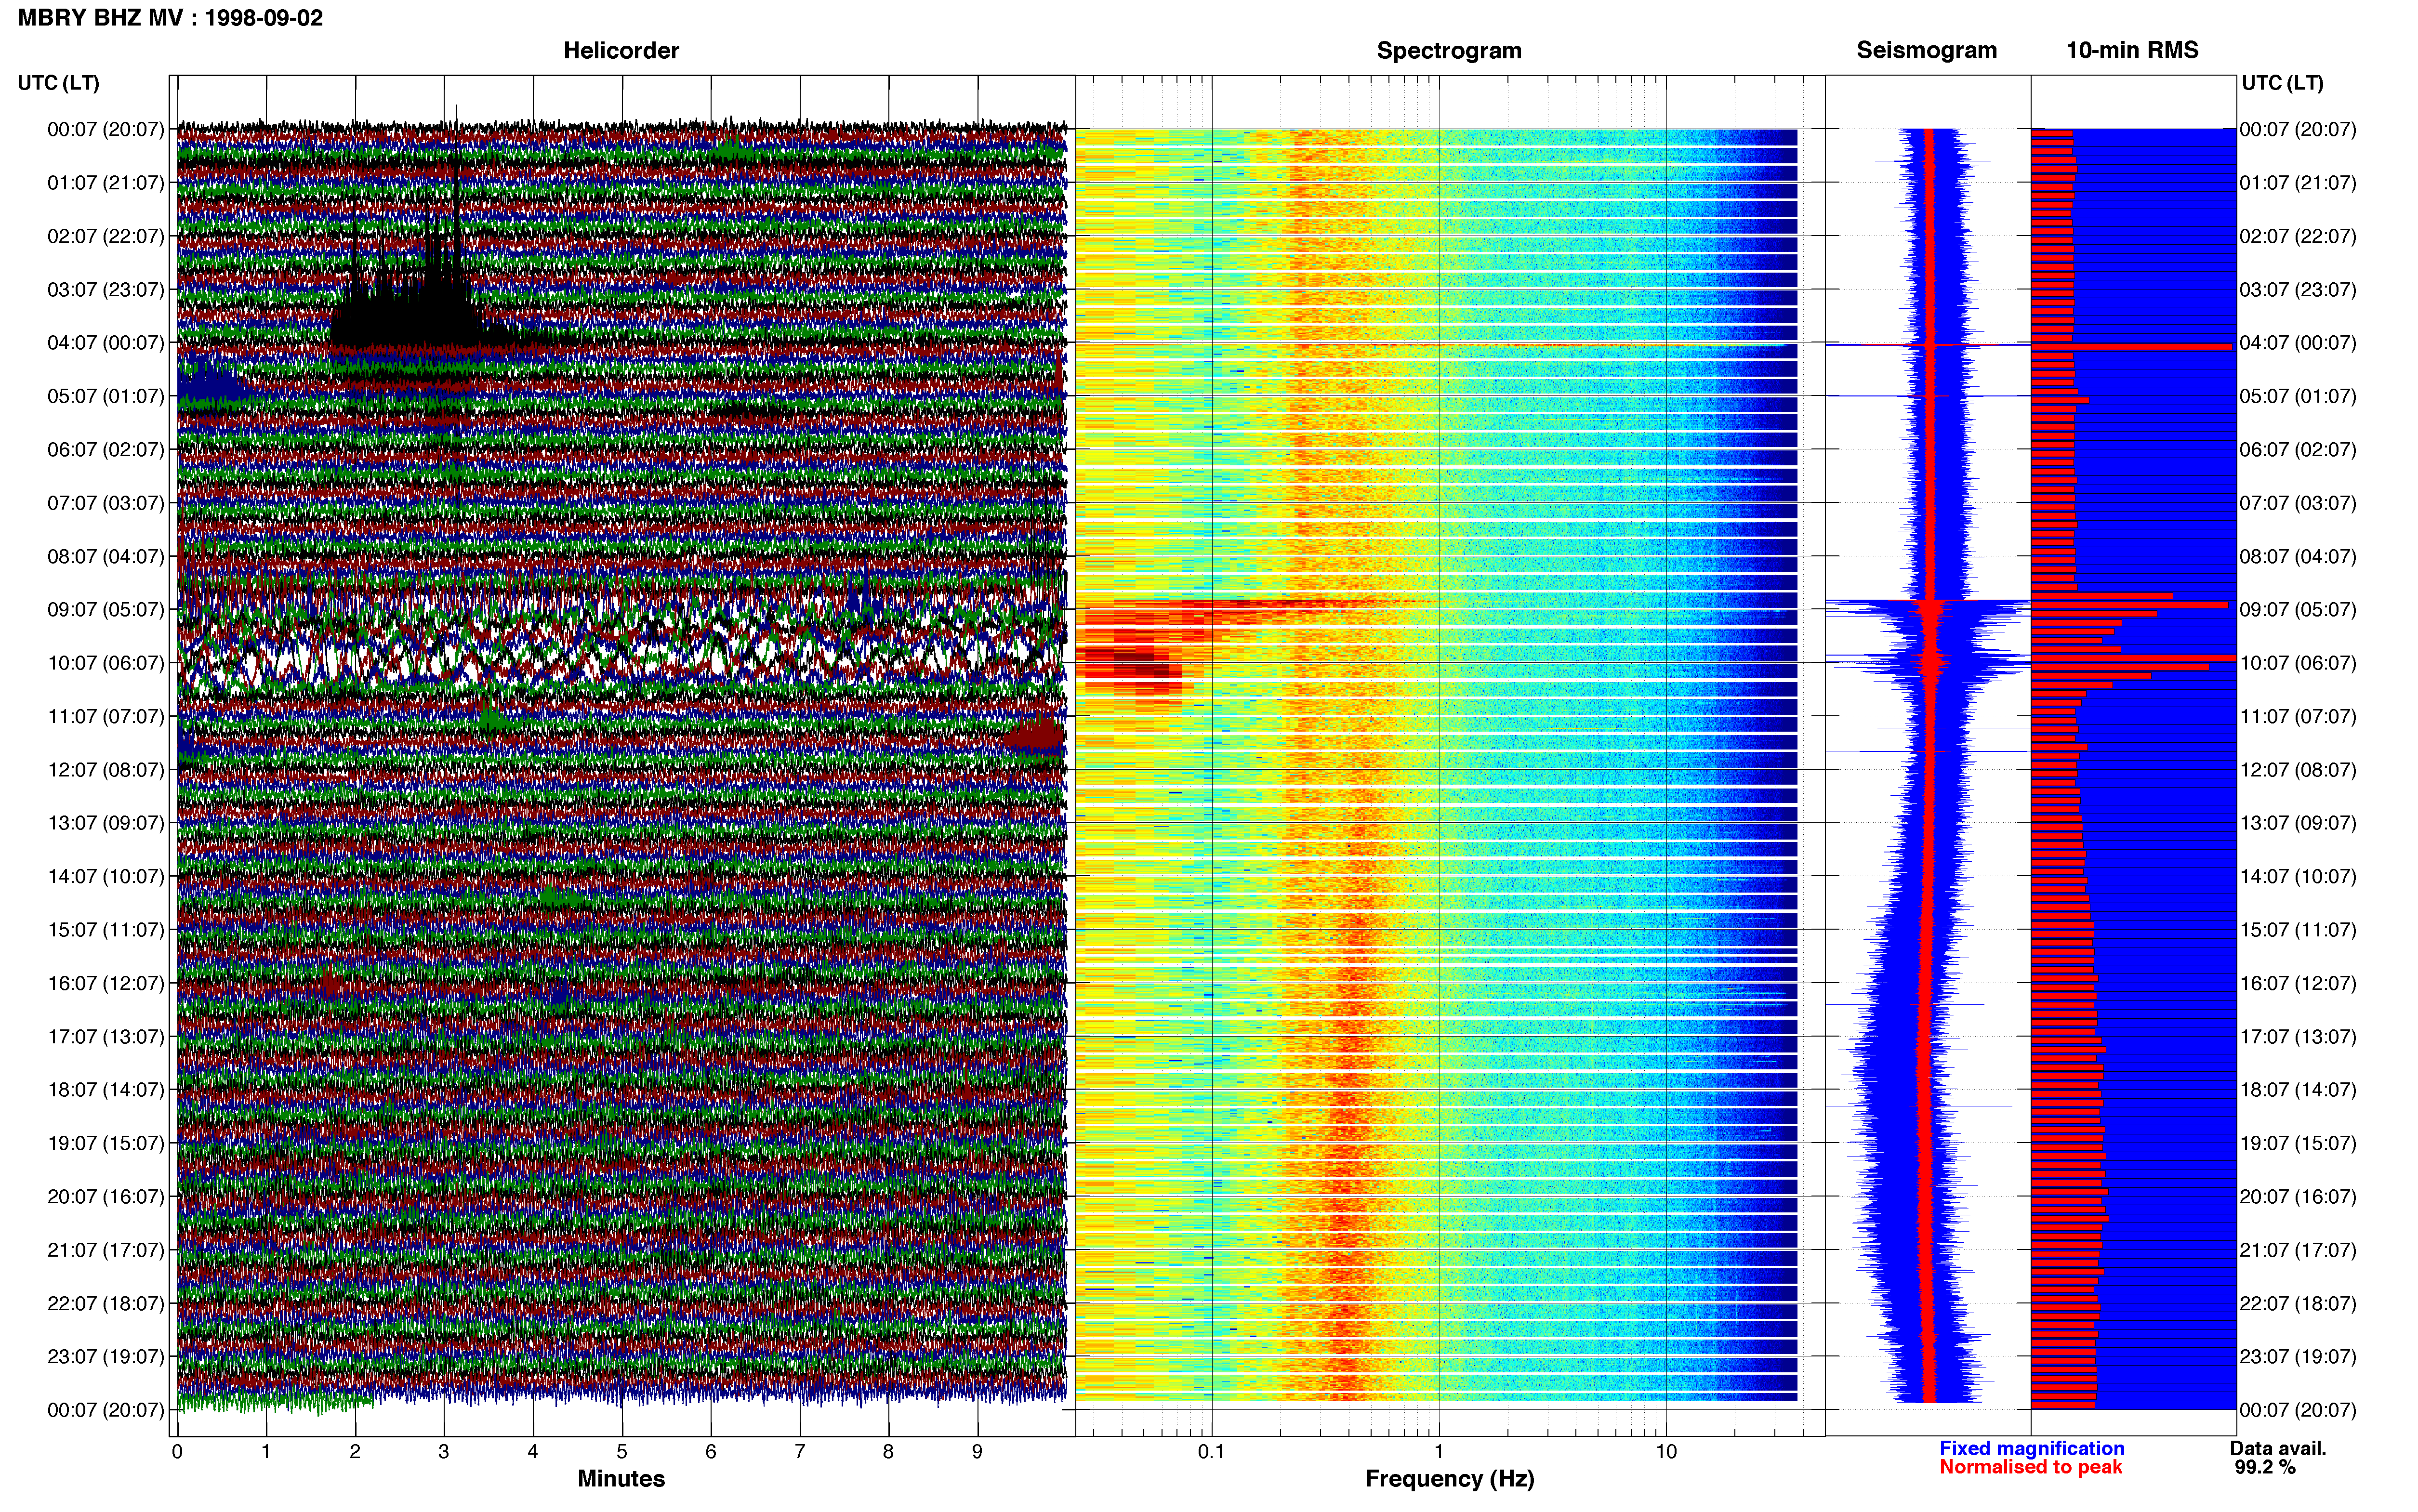Click the right time label 05:07 (01:07)
The image size is (2418, 1512).
point(2298,396)
